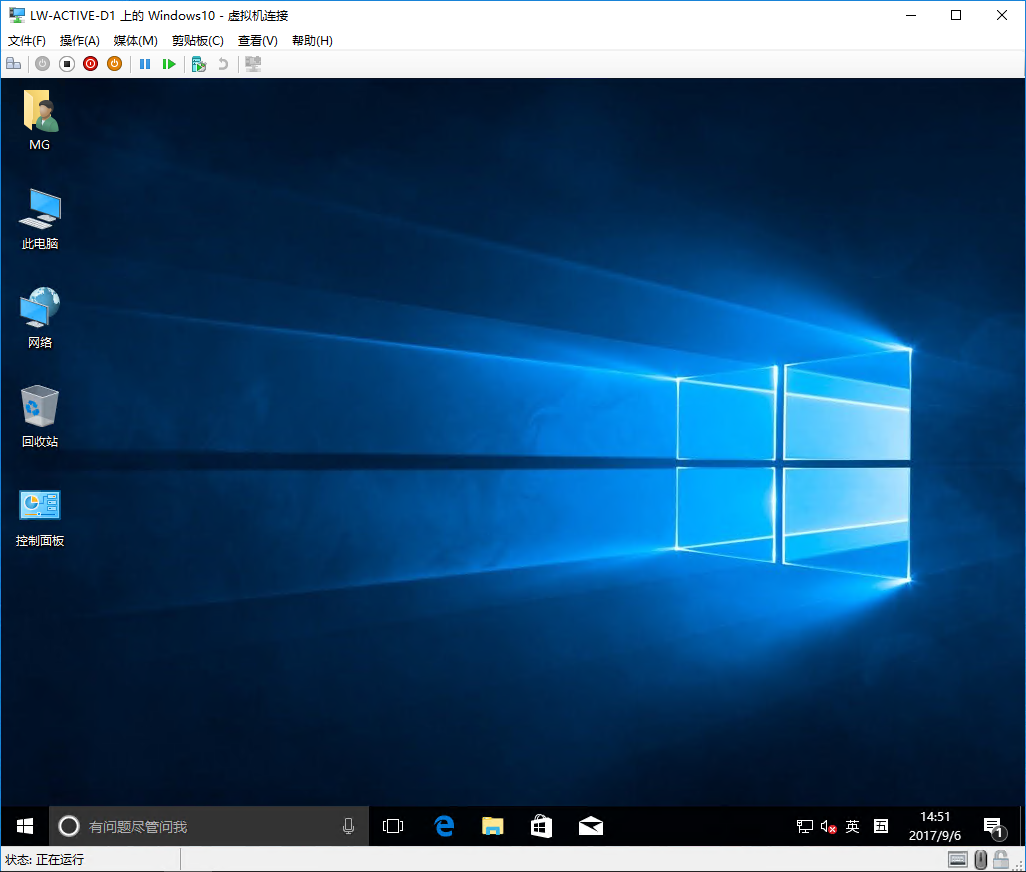Switch input language via 英 indicator
Screen dimensions: 1026x872
[852, 826]
